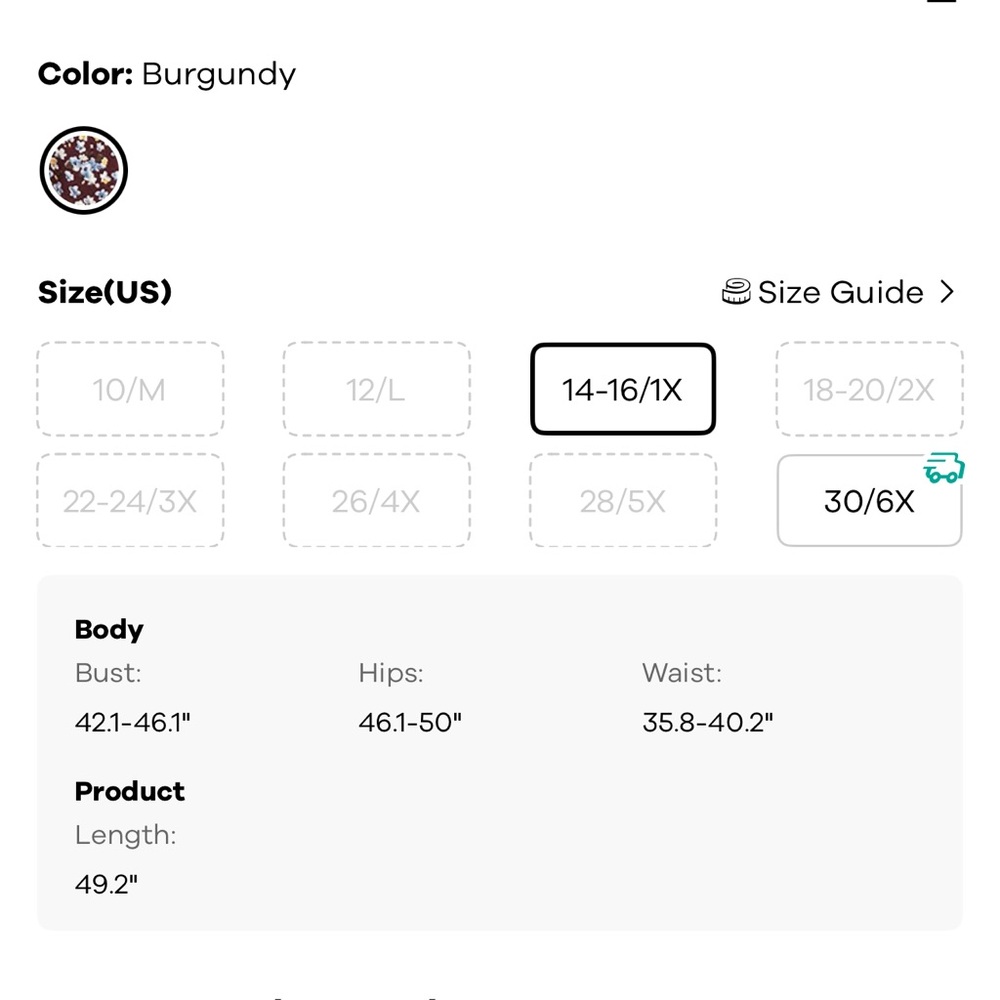
Task: Click the Size(US) heading
Action: point(105,292)
